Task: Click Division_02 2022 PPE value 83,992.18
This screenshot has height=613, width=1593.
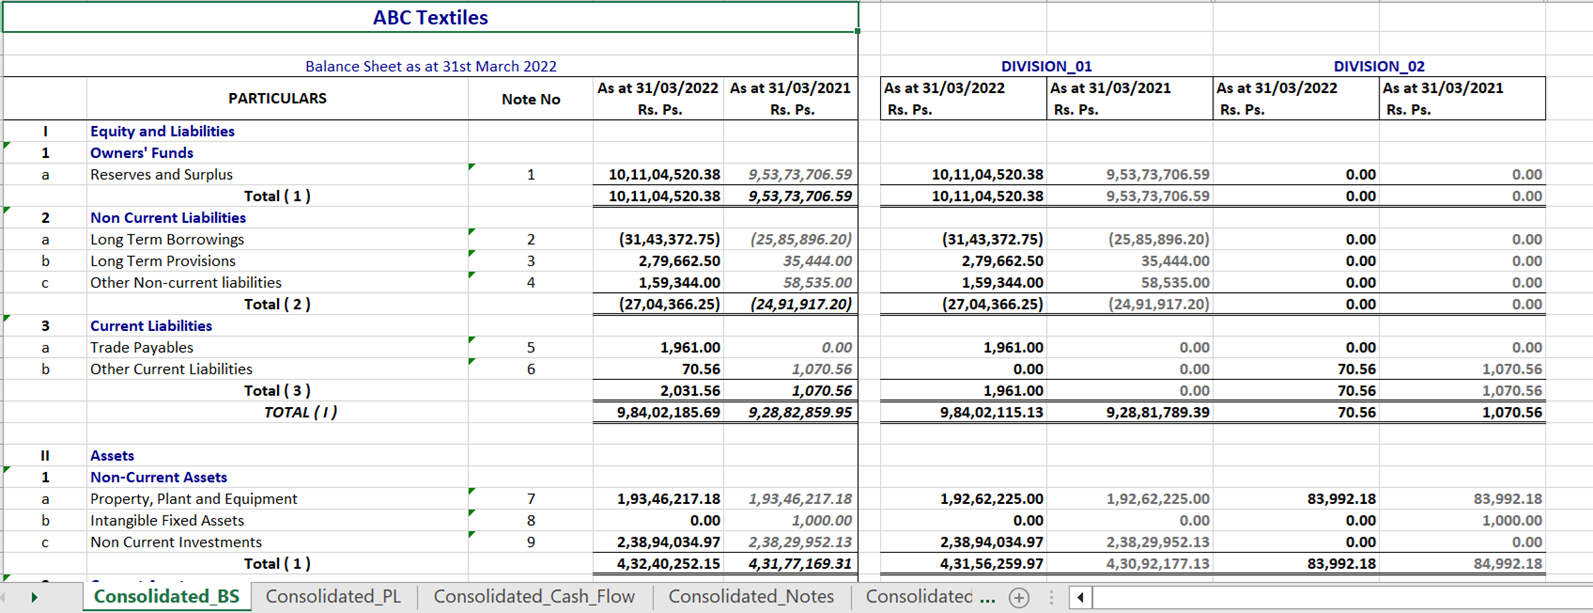Action: point(1341,499)
